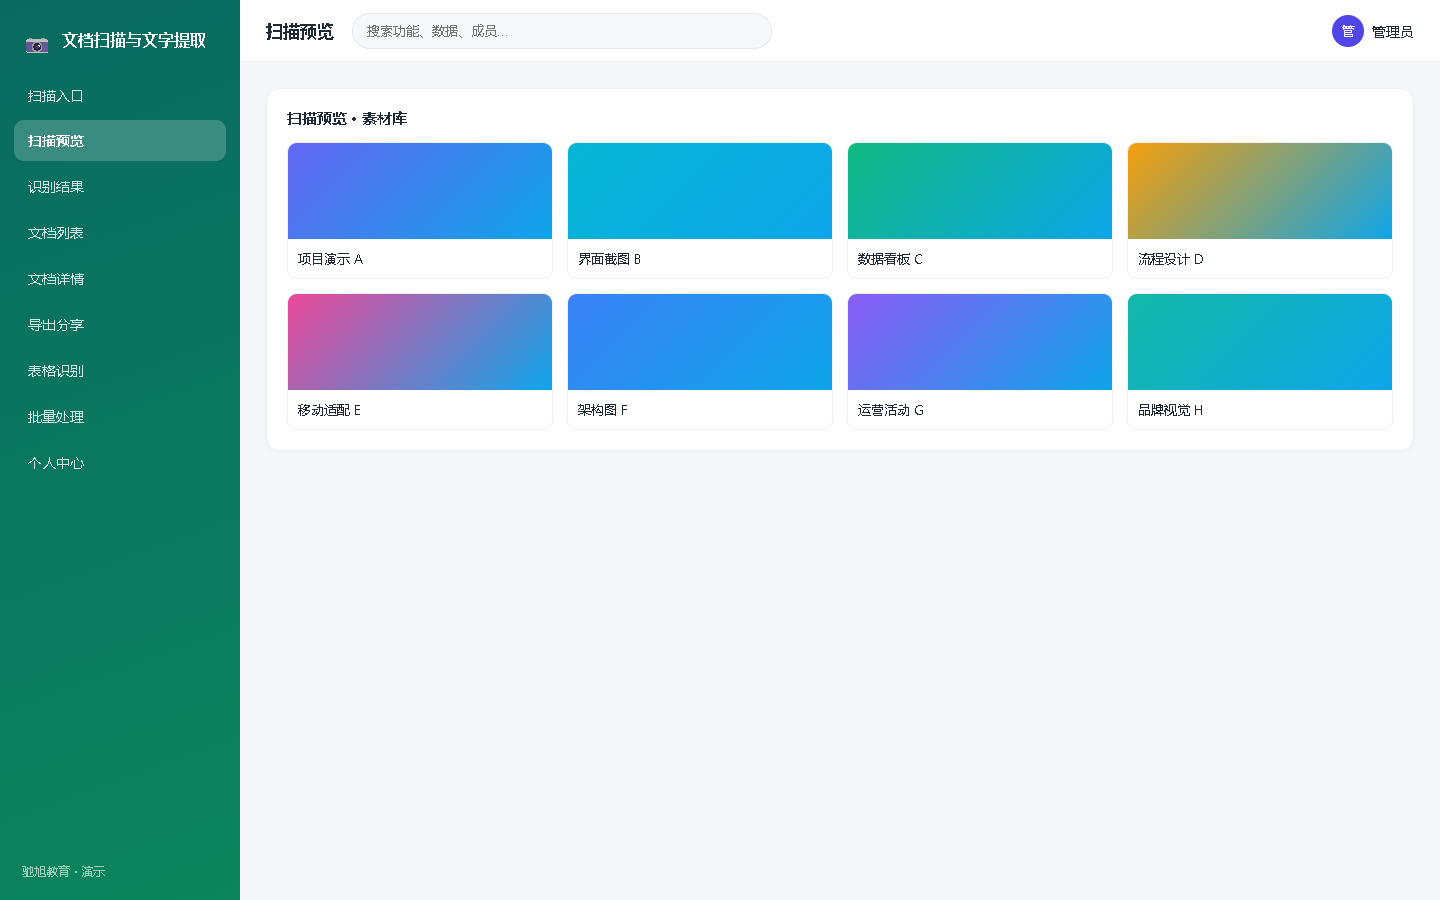1440x900 pixels.
Task: Switch to 表格识别
Action: coord(120,371)
